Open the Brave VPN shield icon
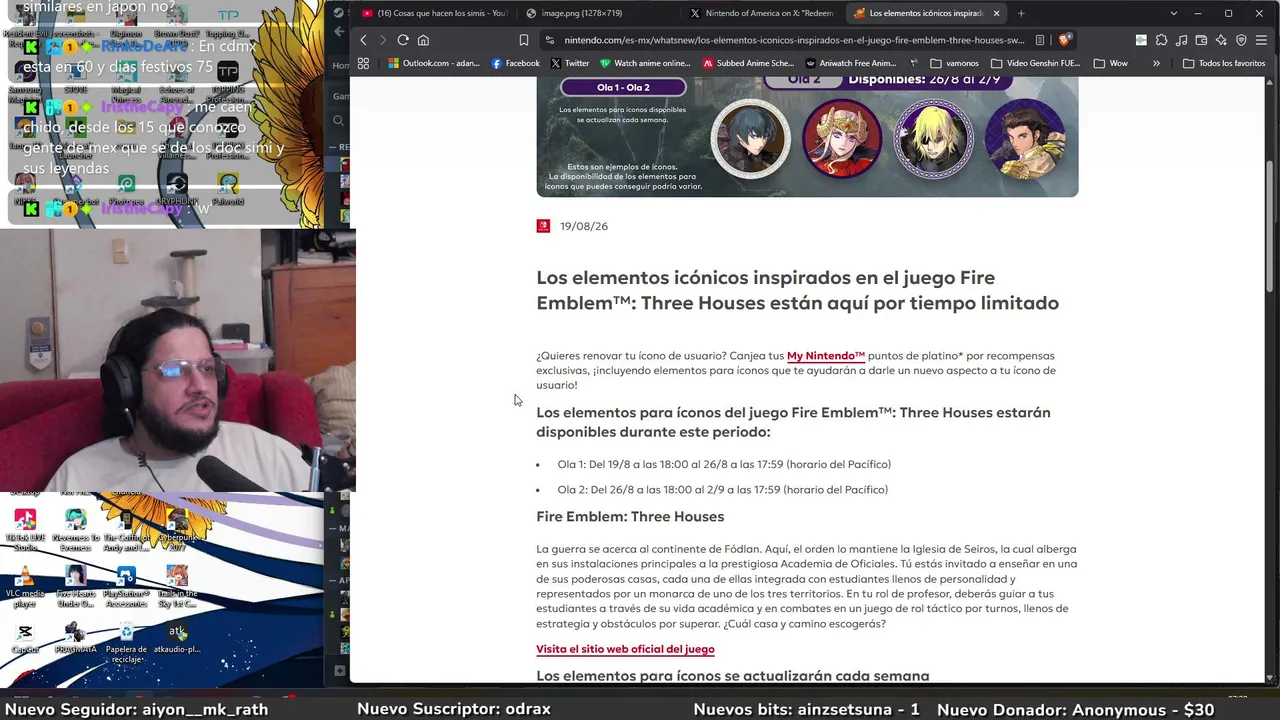1280x720 pixels. click(x=1241, y=40)
